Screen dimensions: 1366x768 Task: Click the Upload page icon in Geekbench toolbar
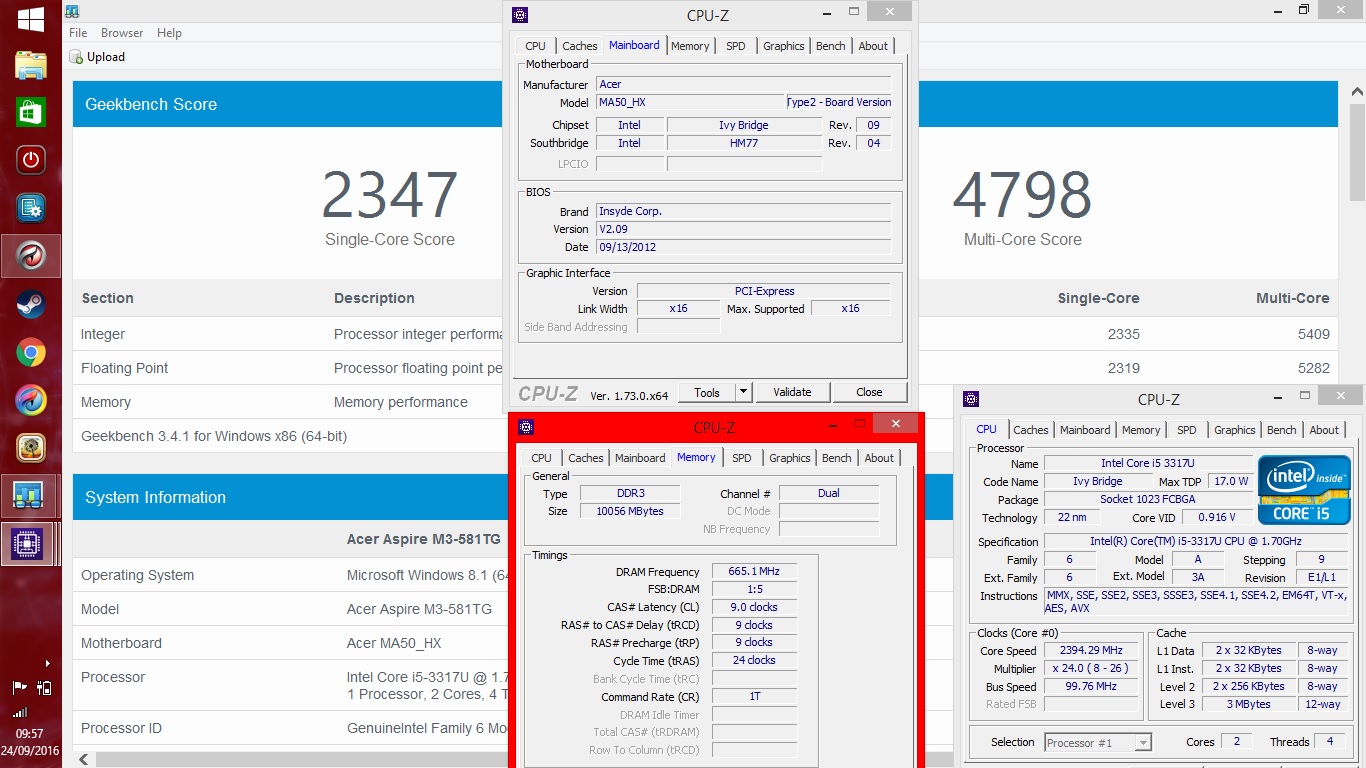tap(76, 57)
